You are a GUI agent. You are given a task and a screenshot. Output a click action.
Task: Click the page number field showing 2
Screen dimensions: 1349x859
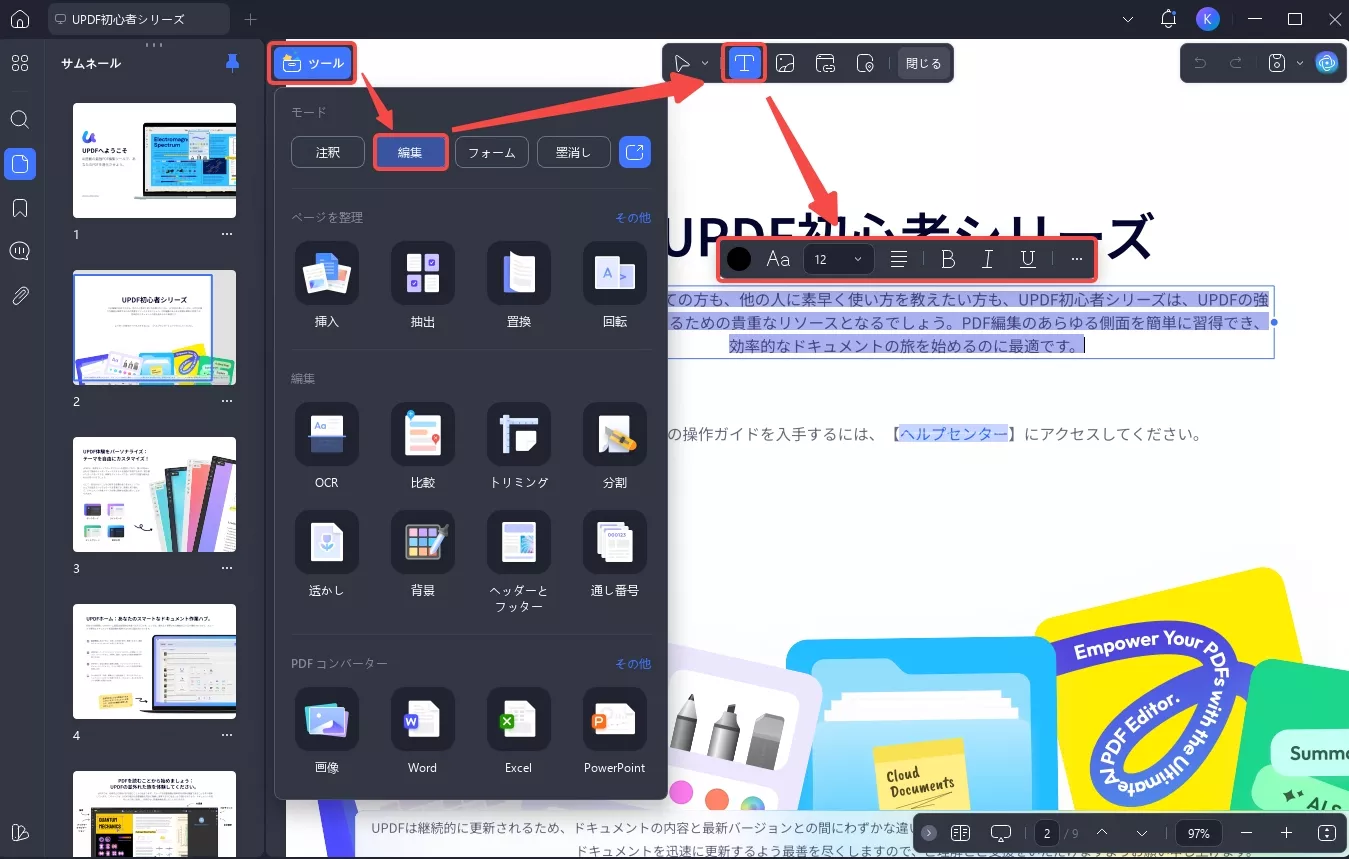click(x=1046, y=833)
